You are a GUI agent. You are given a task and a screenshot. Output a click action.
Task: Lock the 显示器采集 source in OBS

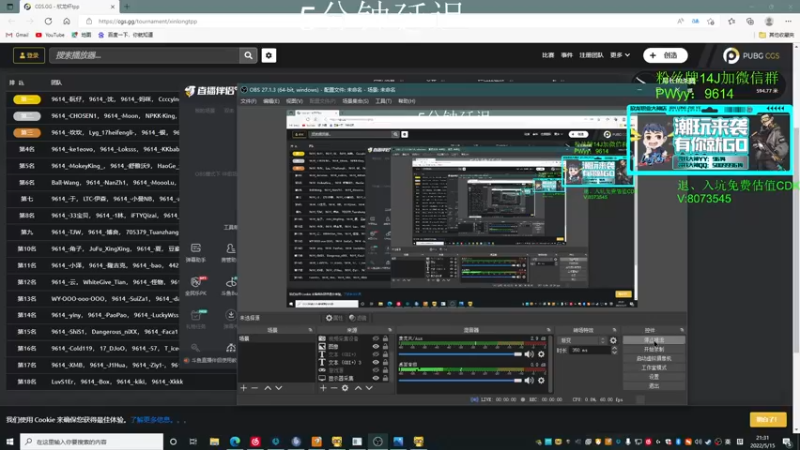click(385, 378)
